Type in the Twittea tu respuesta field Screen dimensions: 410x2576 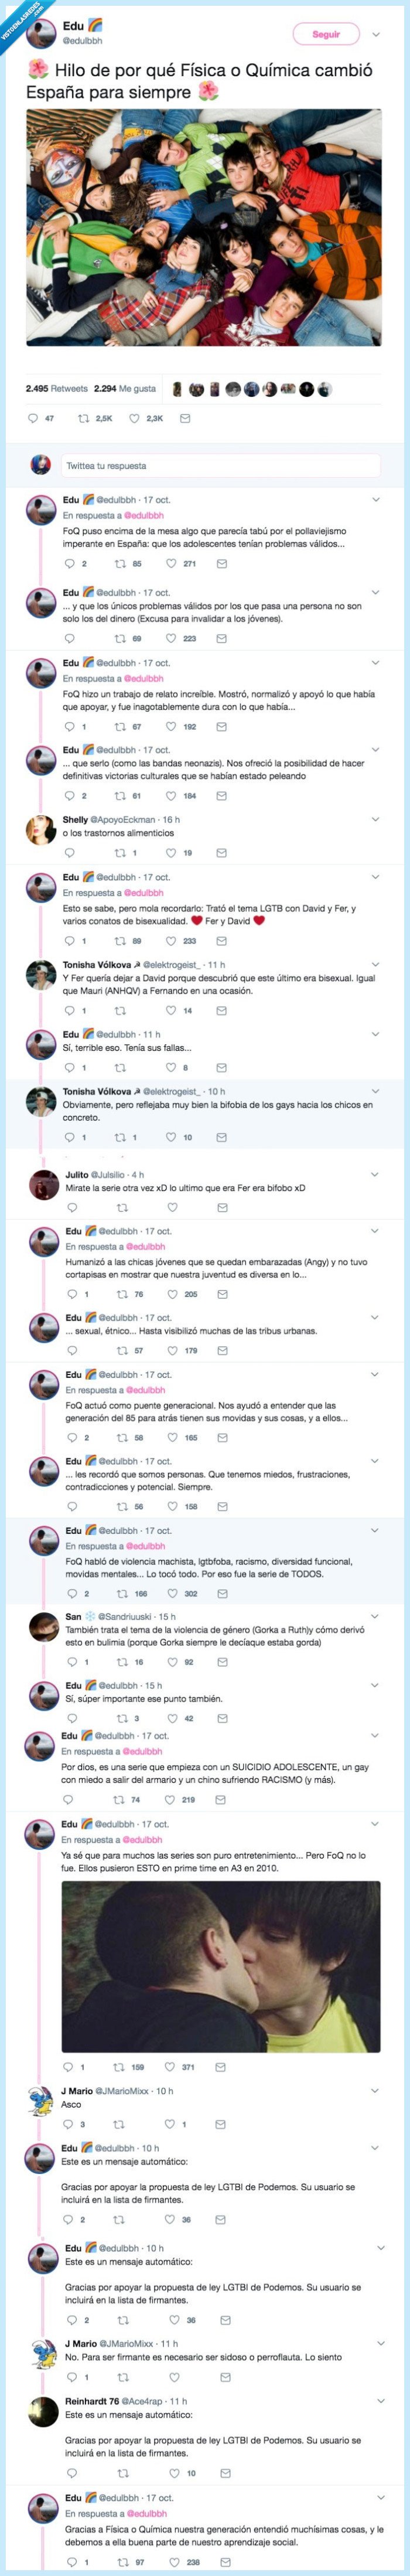[220, 465]
